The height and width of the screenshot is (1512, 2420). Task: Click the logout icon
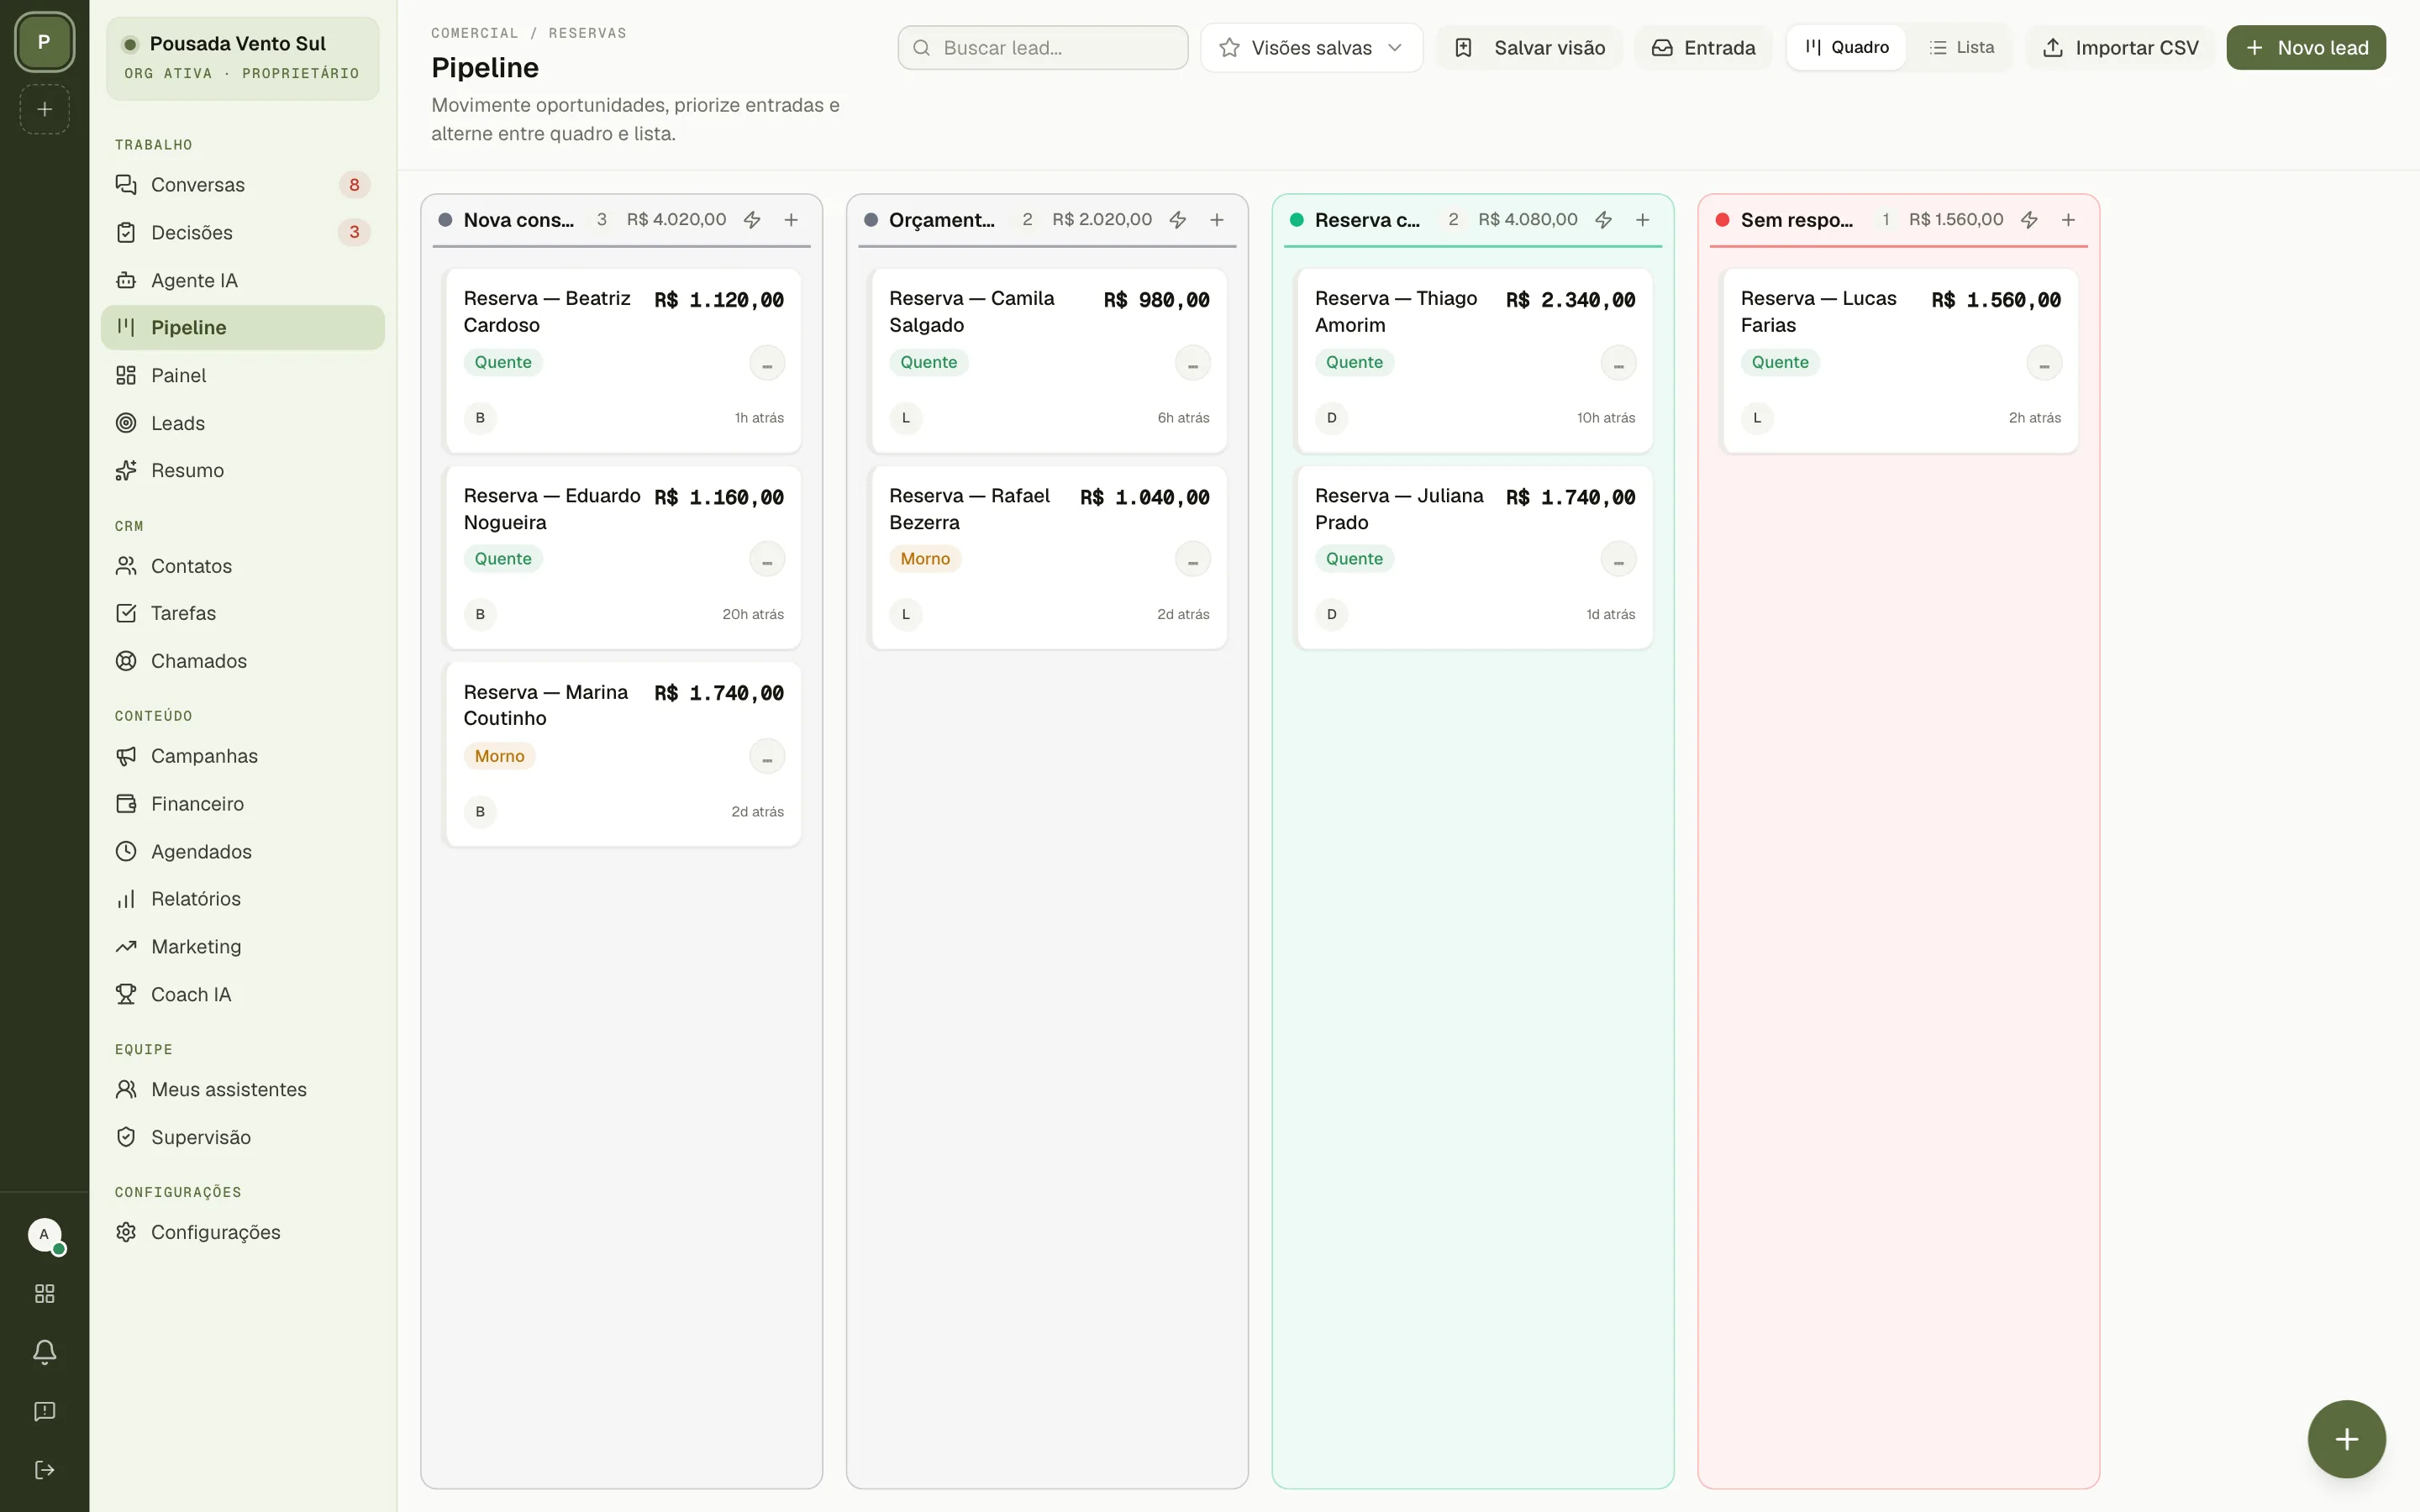click(44, 1470)
